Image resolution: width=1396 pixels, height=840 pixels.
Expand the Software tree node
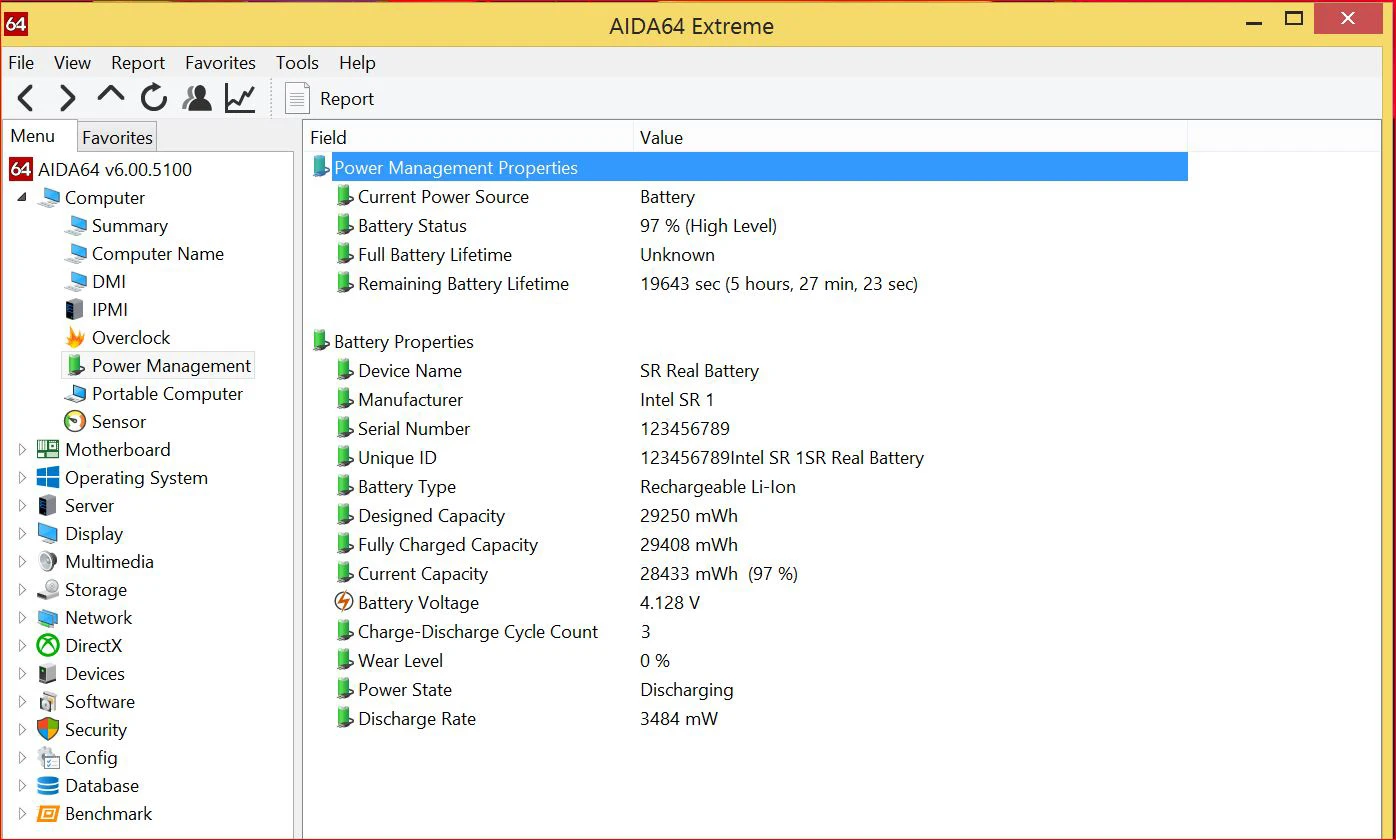22,702
